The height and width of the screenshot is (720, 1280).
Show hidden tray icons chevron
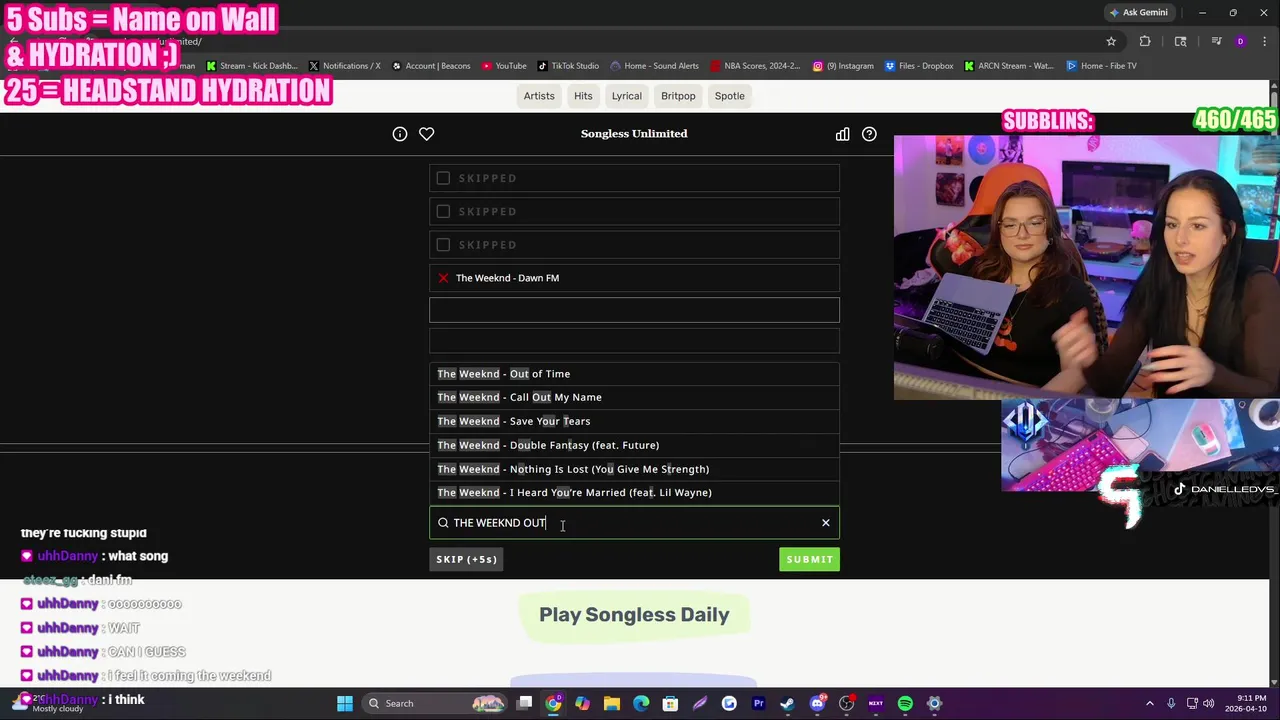(1149, 703)
